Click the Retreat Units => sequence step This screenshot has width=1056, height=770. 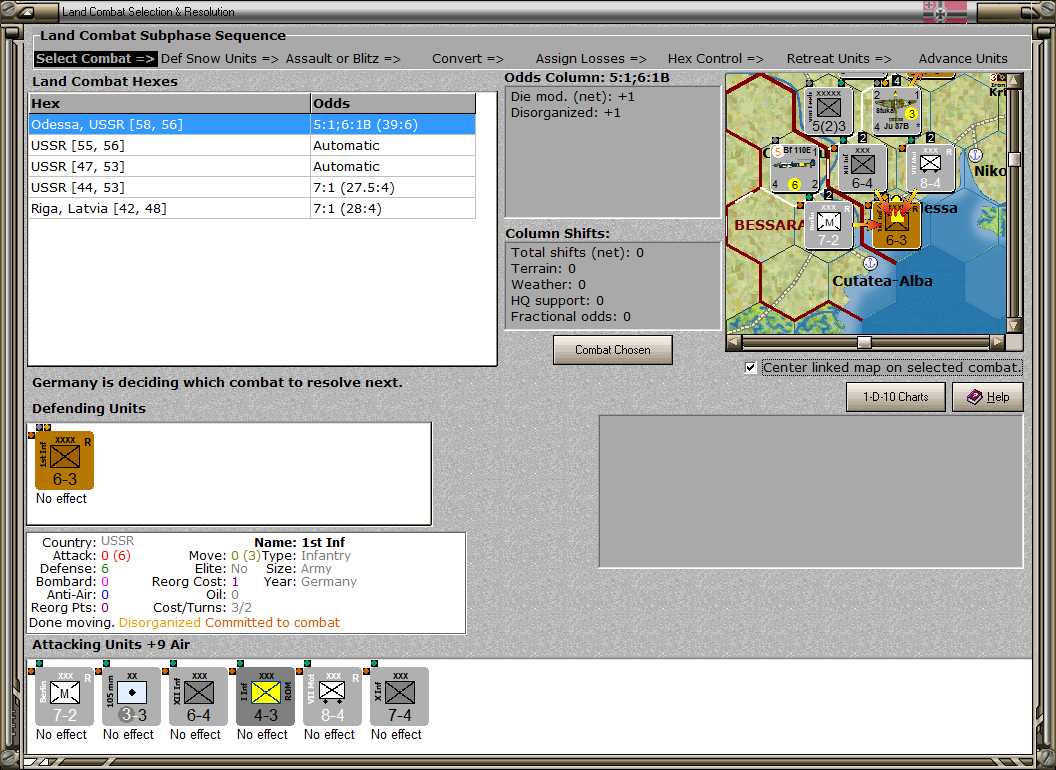click(838, 59)
